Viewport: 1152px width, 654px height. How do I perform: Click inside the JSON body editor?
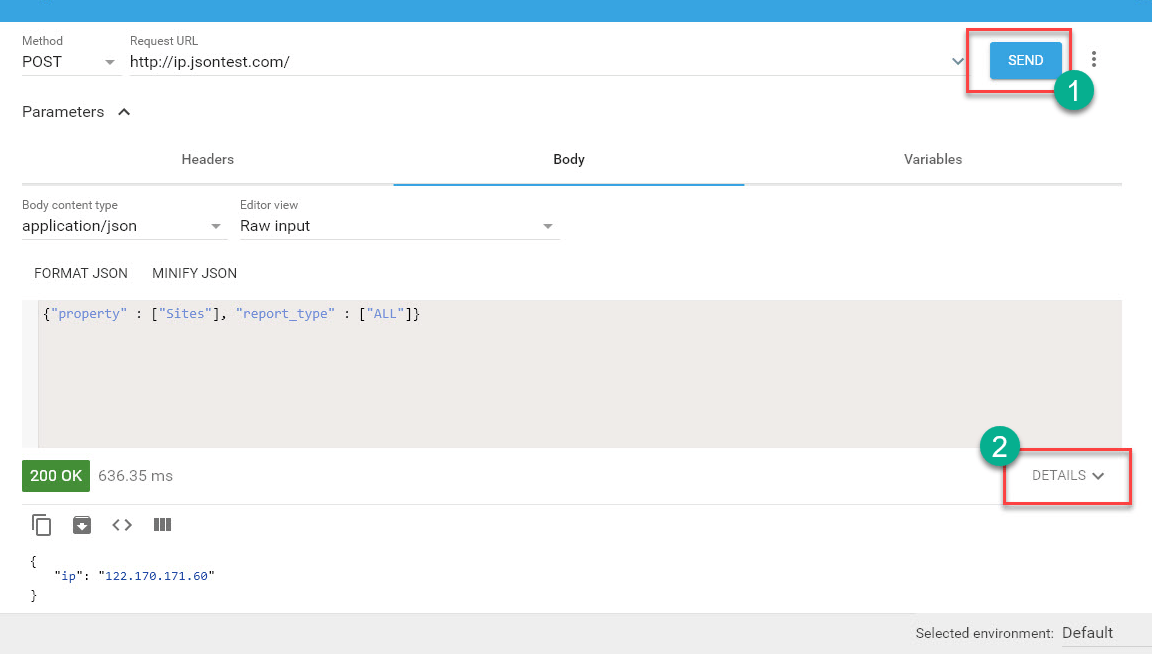point(580,380)
